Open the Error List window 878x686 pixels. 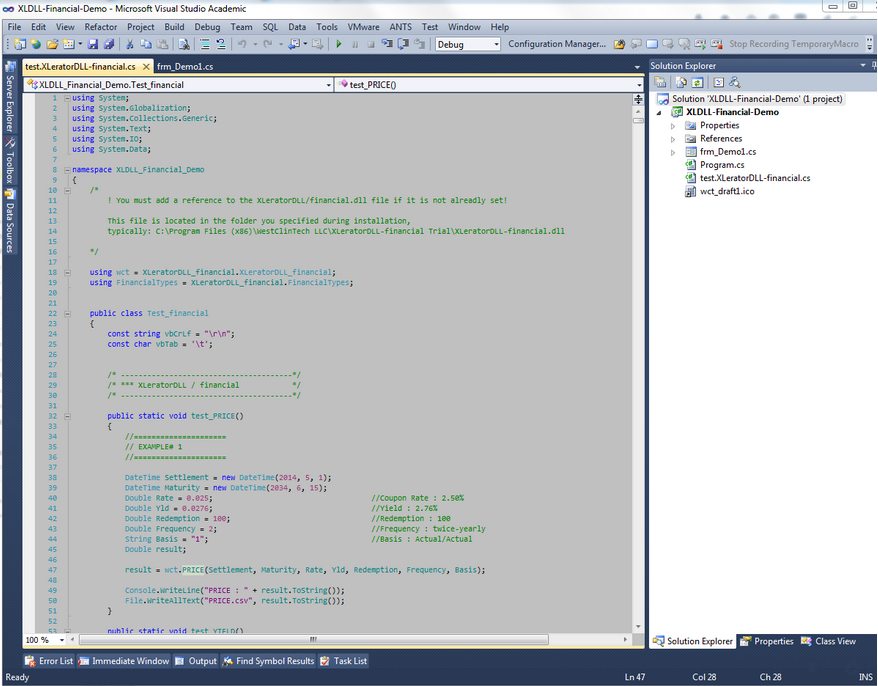click(x=49, y=661)
